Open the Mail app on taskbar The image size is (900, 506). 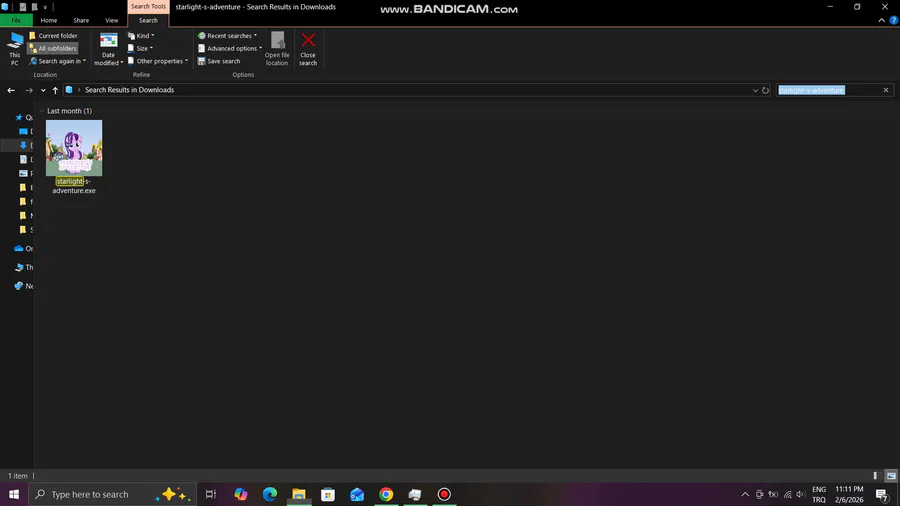[357, 494]
